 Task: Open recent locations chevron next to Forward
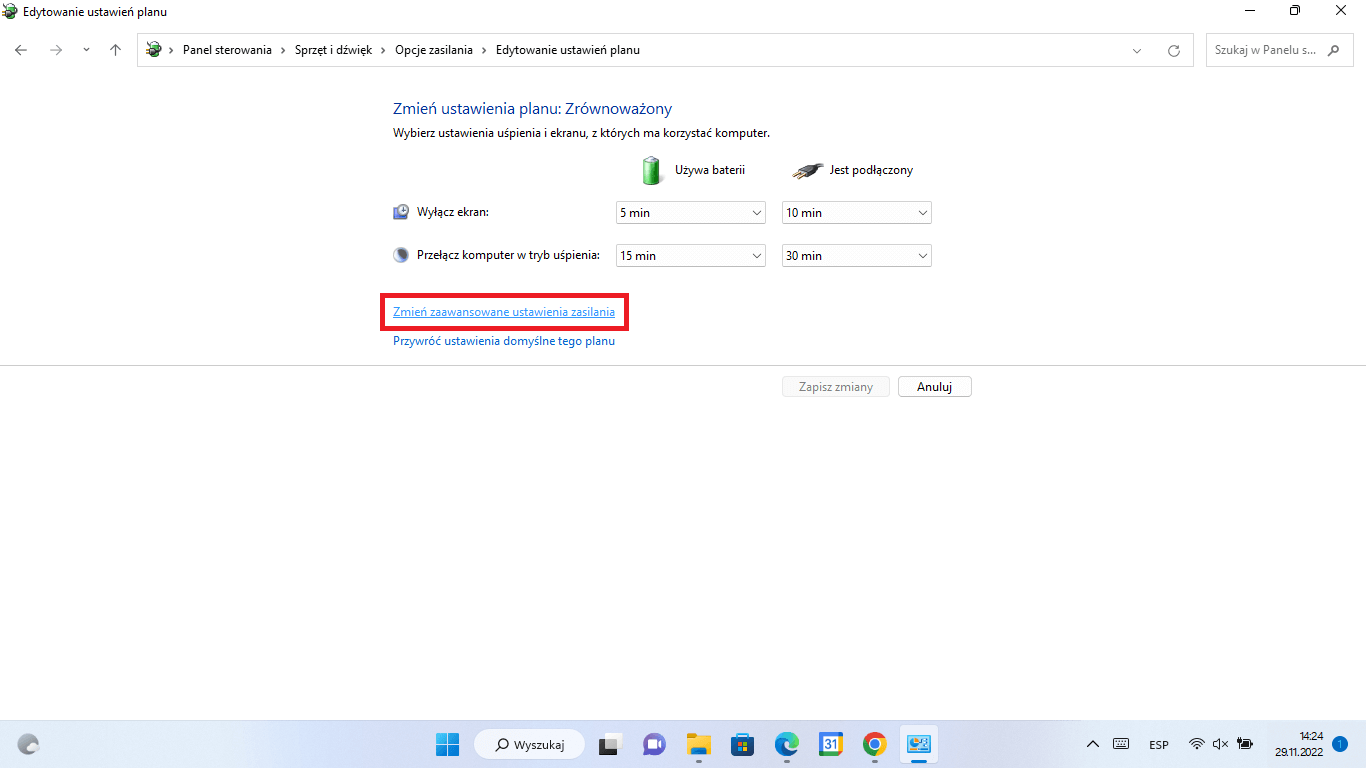[x=86, y=50]
